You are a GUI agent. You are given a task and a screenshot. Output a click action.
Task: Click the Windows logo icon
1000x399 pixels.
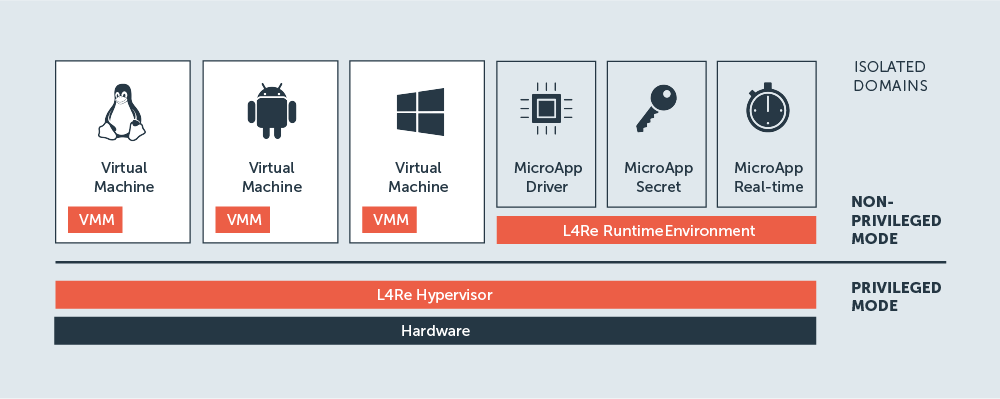(420, 112)
